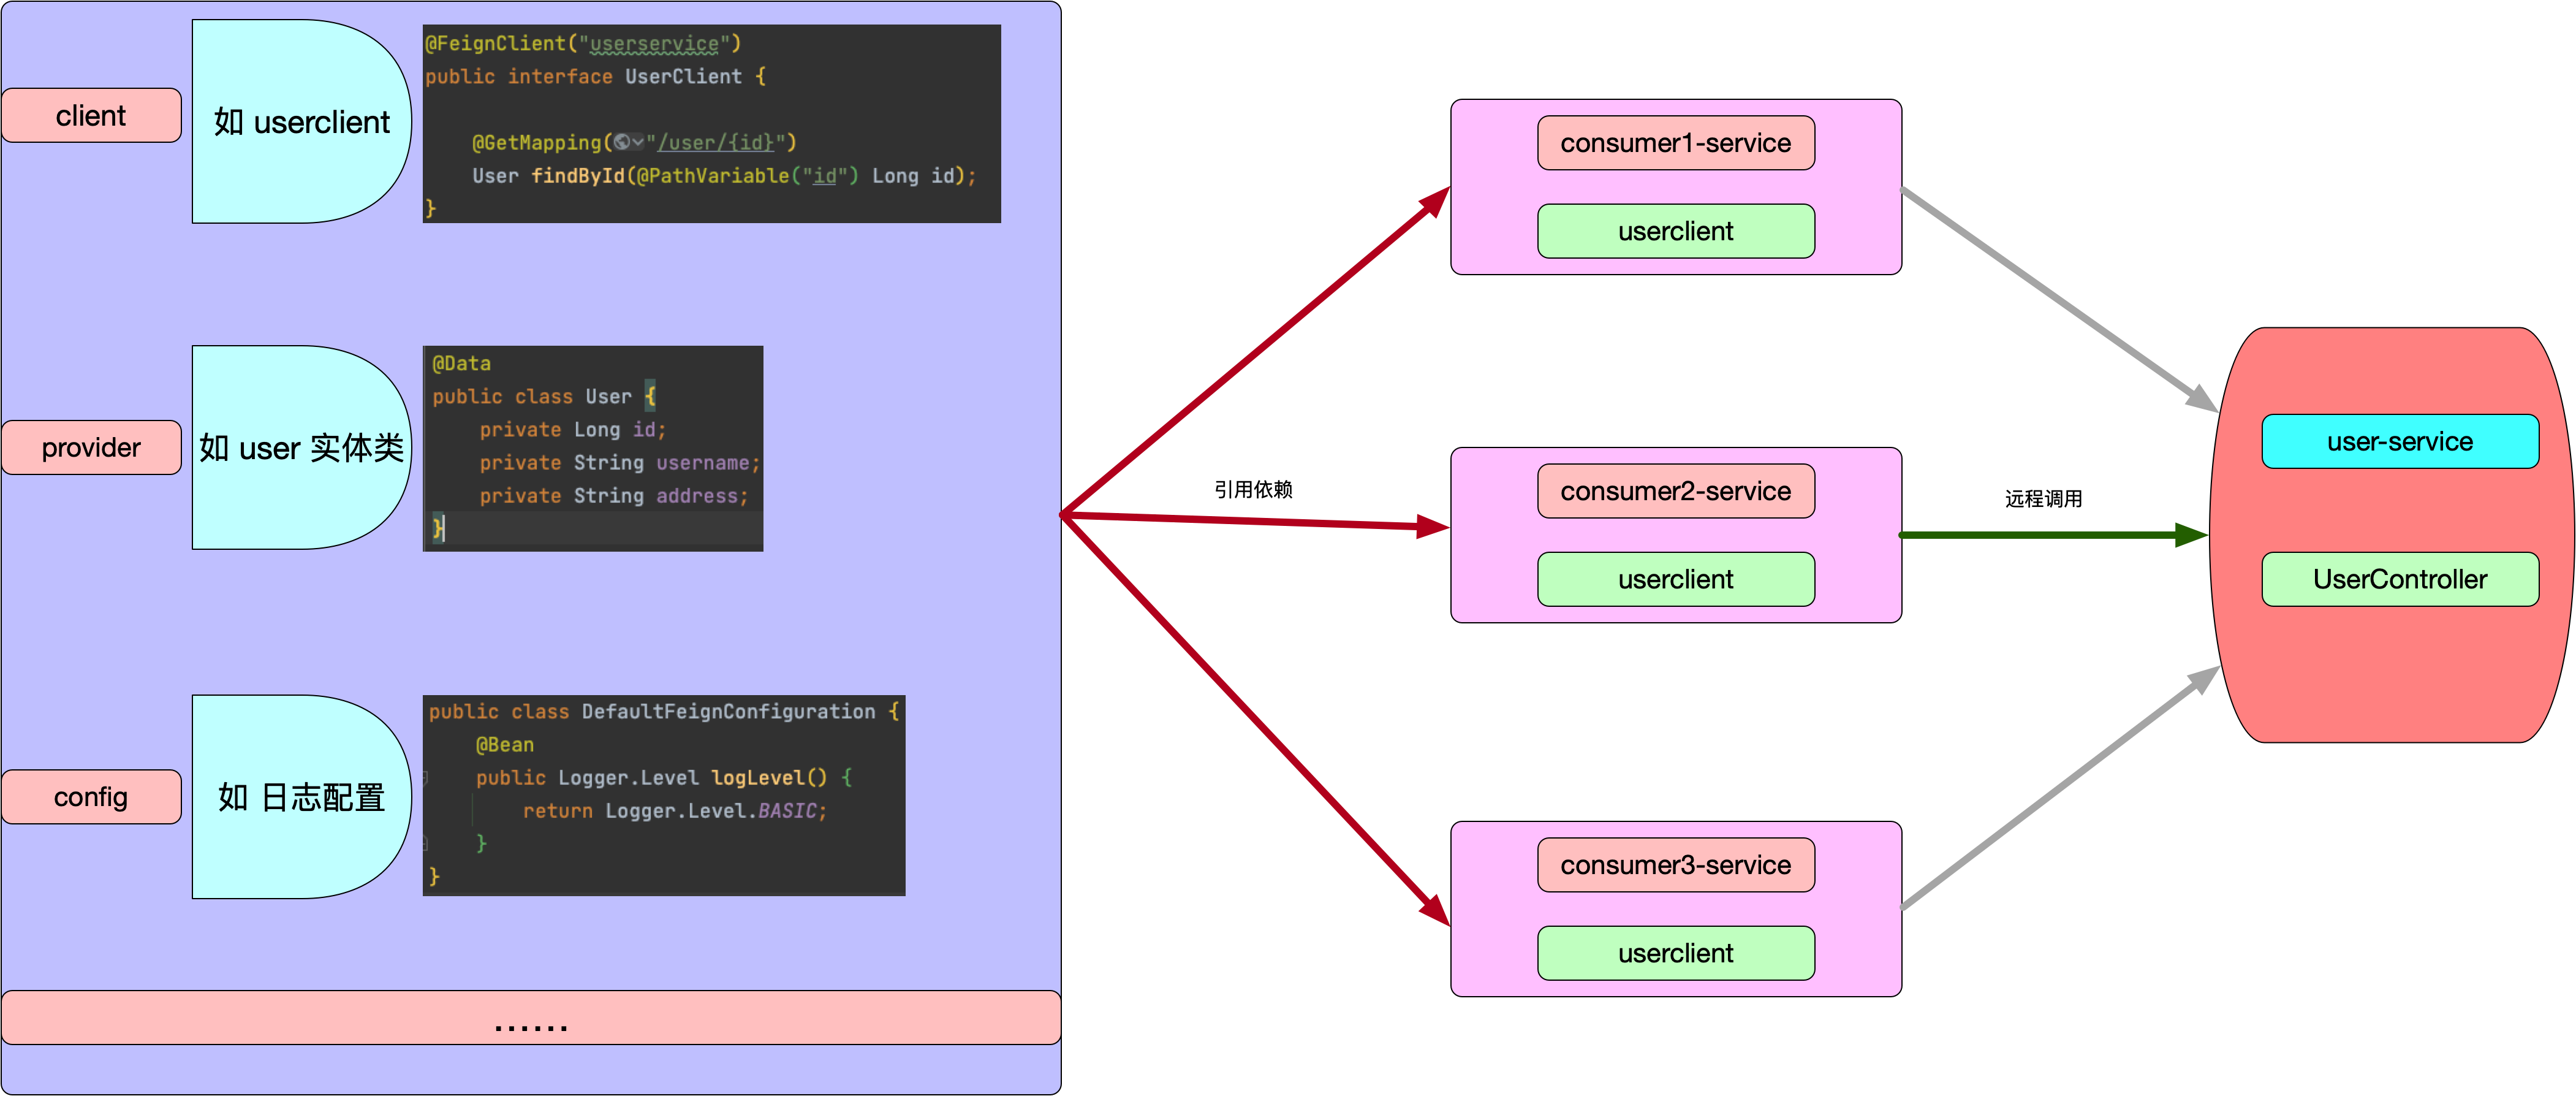Click the DefaultFeignConfiguration code snippet

[x=664, y=795]
